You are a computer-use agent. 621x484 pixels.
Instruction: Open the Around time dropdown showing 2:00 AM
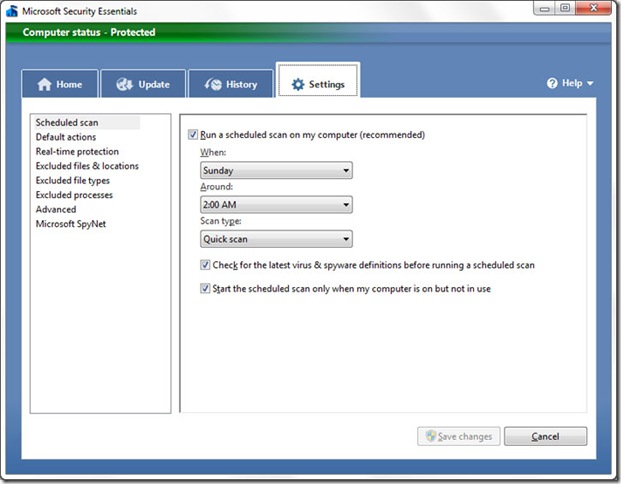pos(276,205)
